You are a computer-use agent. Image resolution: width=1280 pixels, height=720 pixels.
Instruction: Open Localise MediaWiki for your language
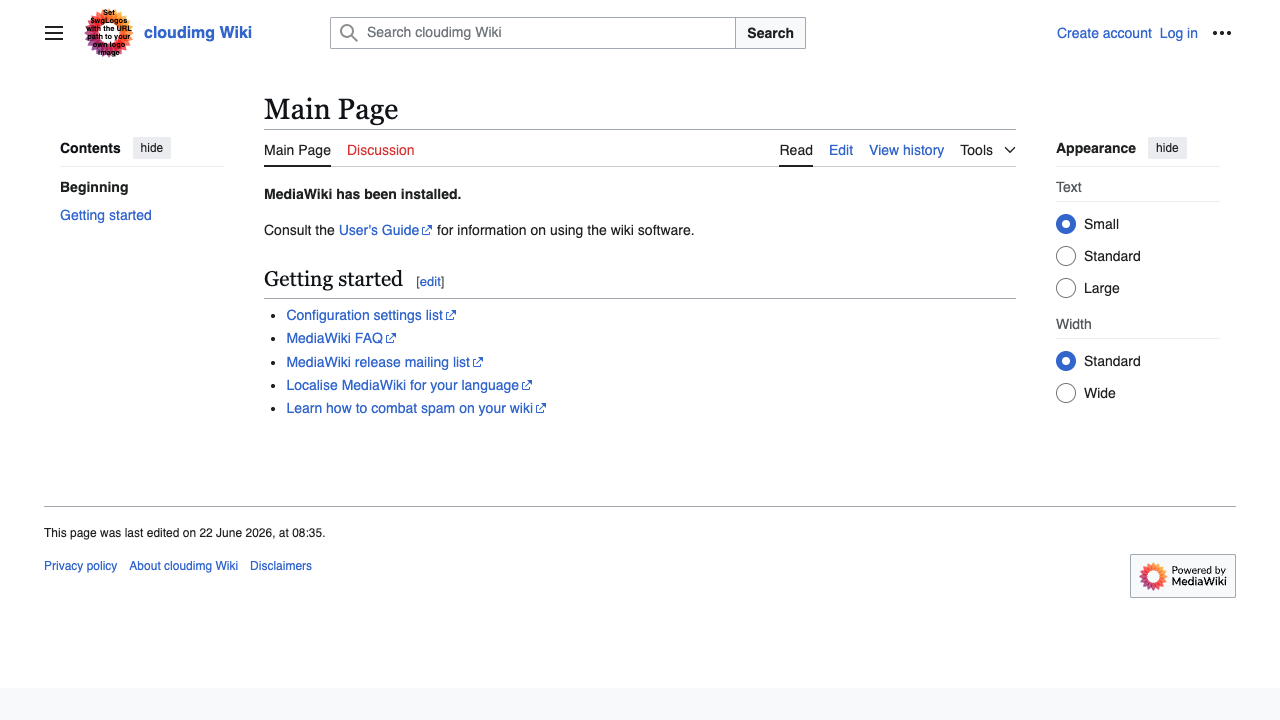click(x=409, y=385)
